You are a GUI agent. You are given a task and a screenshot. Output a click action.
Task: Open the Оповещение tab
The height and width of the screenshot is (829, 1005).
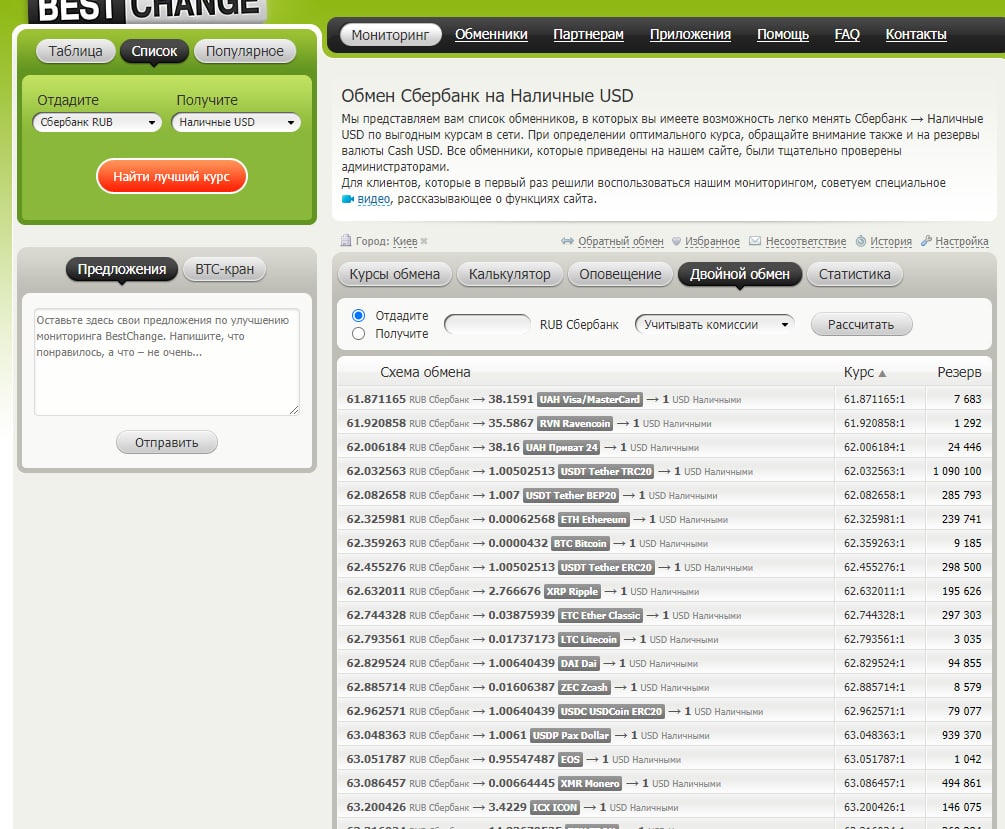click(620, 274)
